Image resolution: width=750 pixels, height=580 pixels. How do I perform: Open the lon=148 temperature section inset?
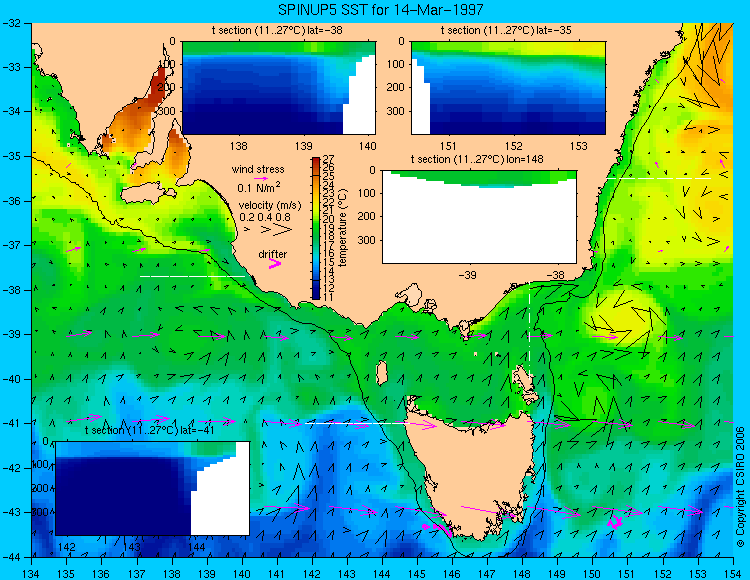(x=480, y=217)
